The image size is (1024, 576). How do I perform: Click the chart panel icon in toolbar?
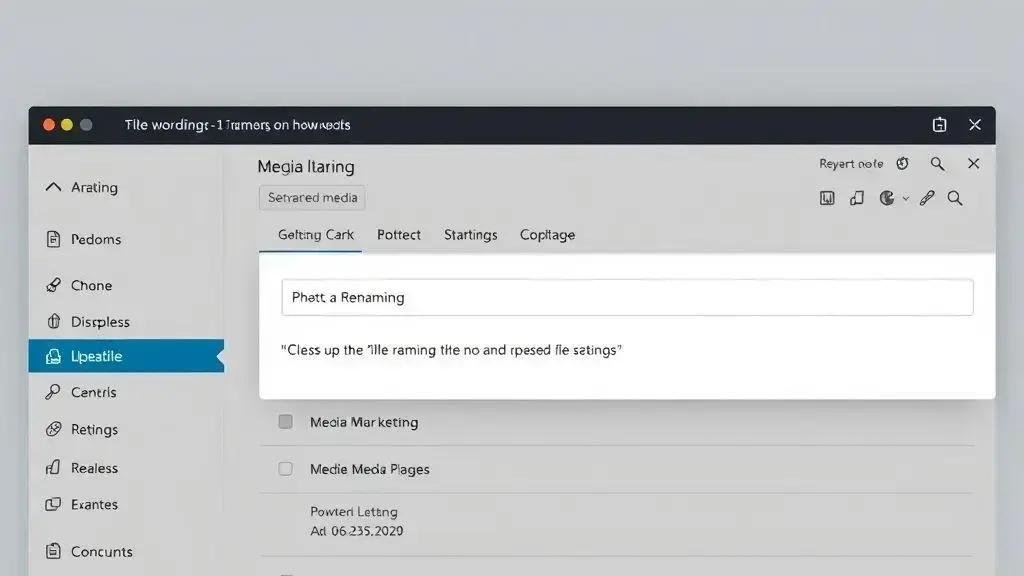(827, 198)
